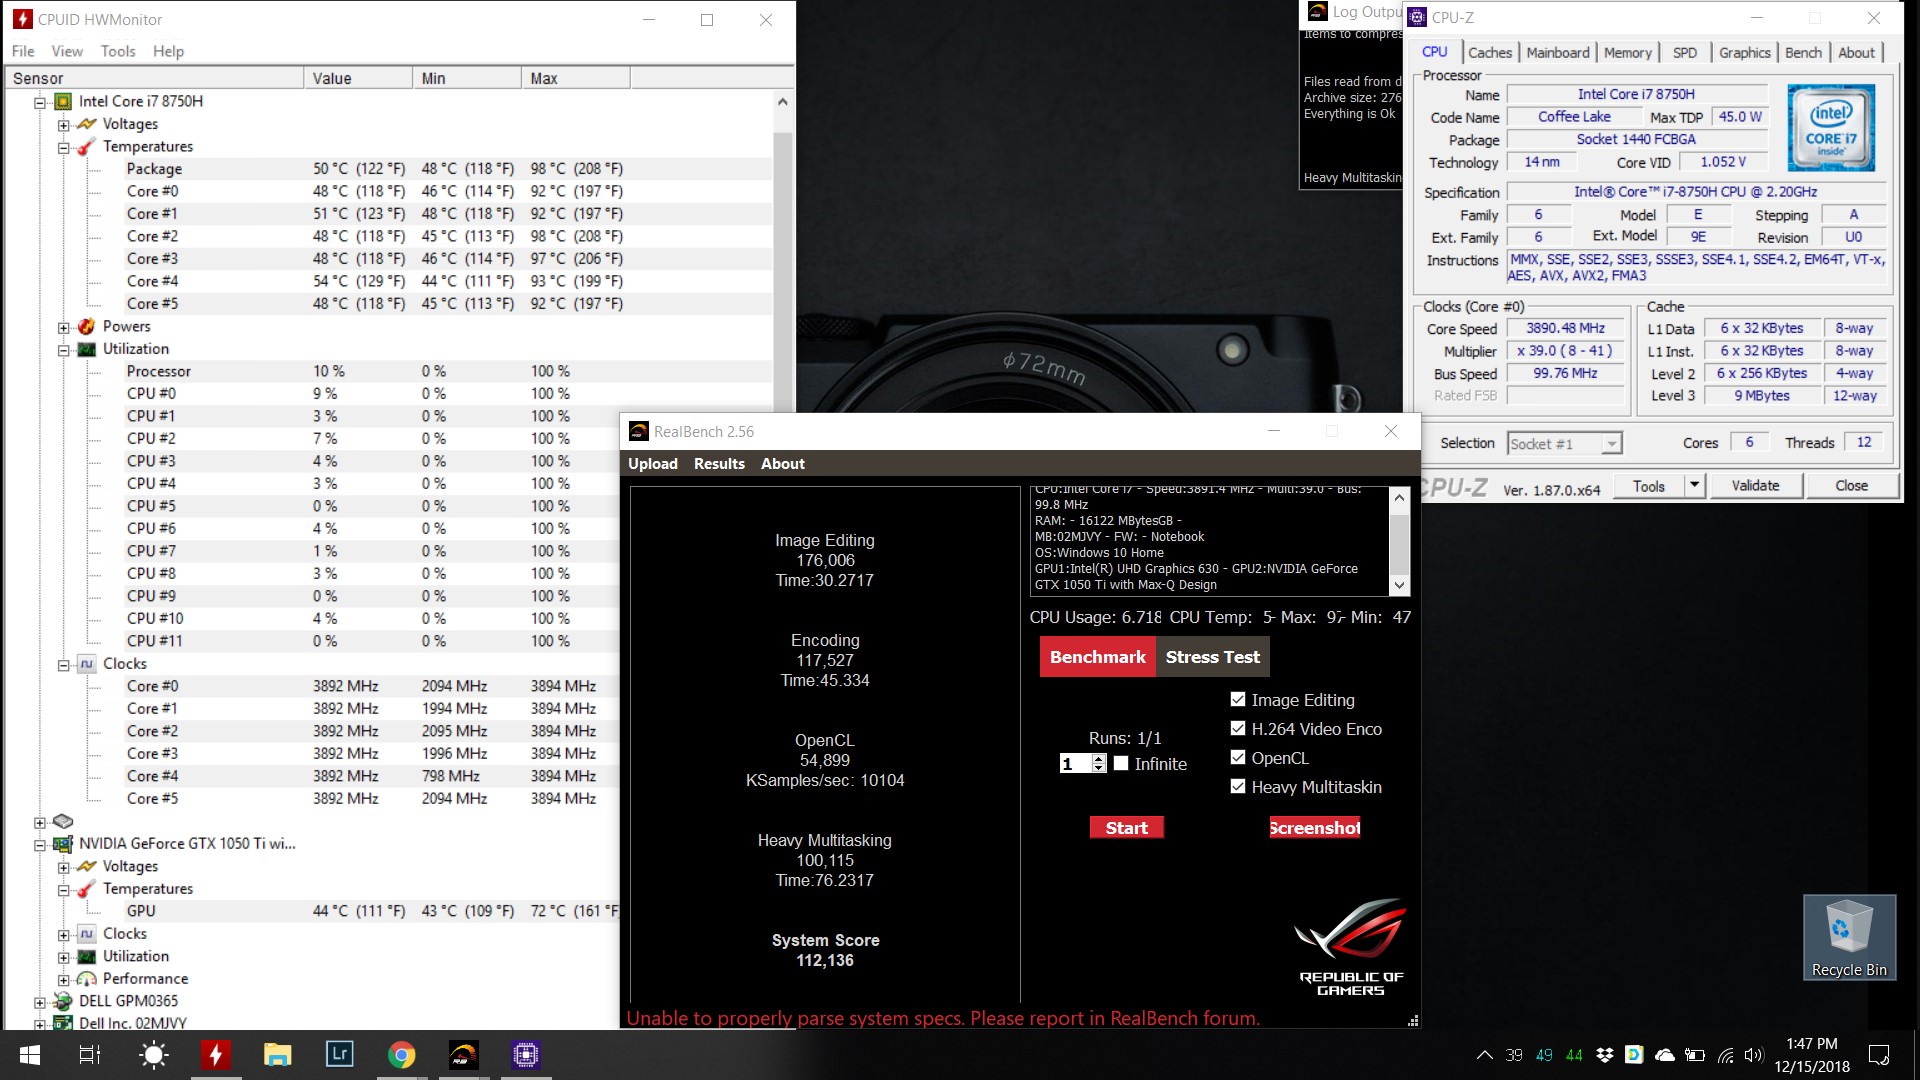Open the Windows Start menu
Image resolution: width=1920 pixels, height=1080 pixels.
coord(29,1055)
